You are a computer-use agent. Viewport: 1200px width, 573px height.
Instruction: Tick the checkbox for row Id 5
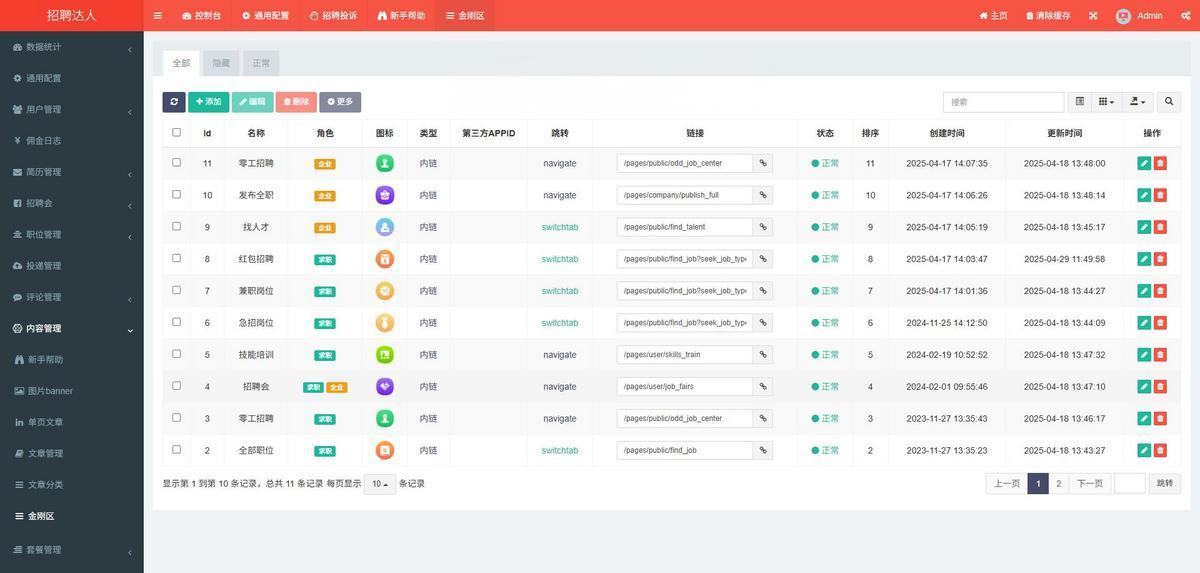(x=177, y=354)
